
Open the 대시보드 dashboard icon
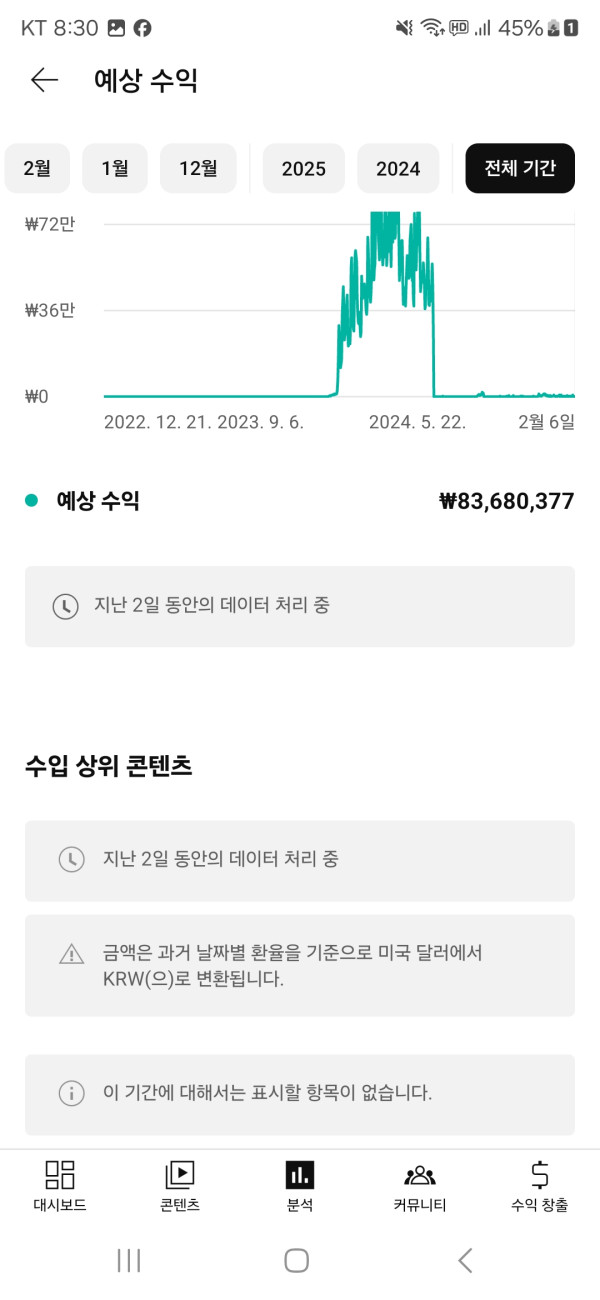[x=60, y=1174]
